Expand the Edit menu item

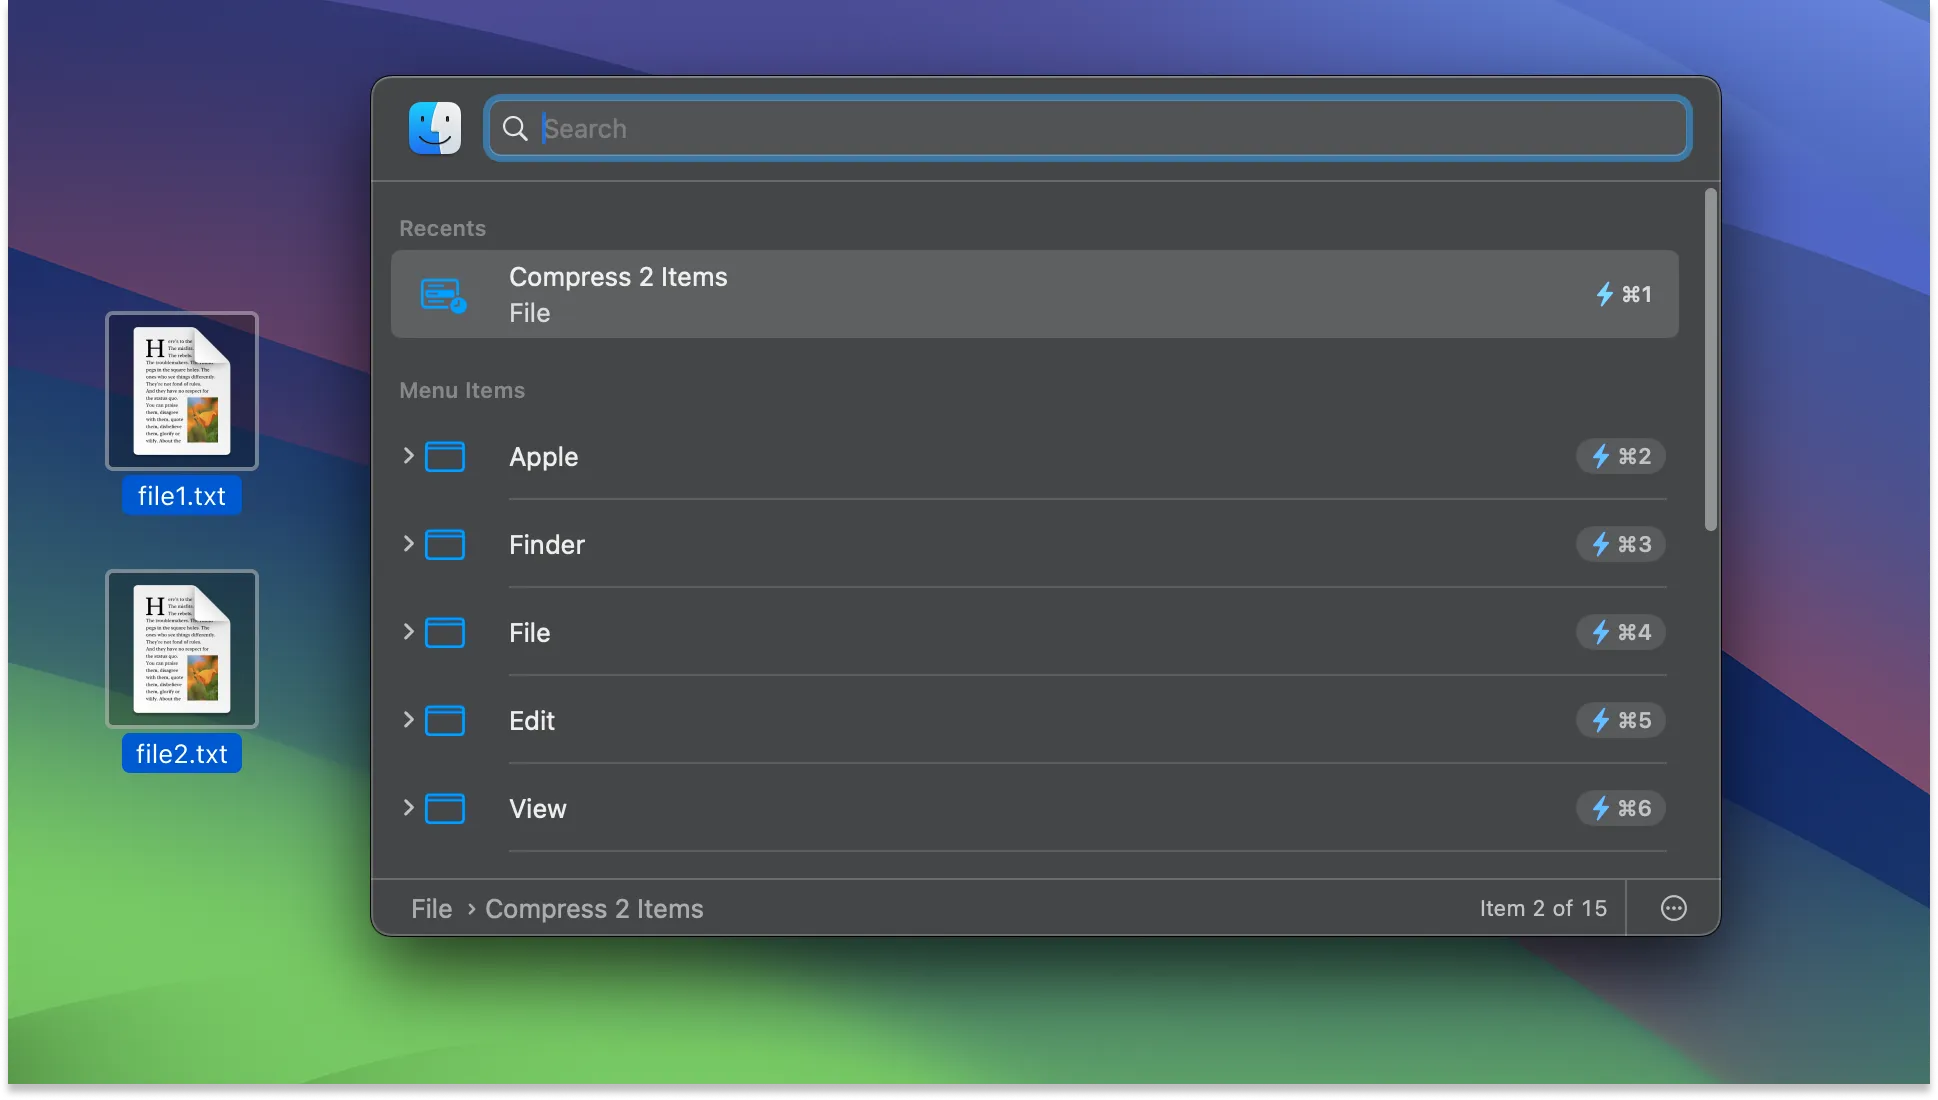point(408,720)
